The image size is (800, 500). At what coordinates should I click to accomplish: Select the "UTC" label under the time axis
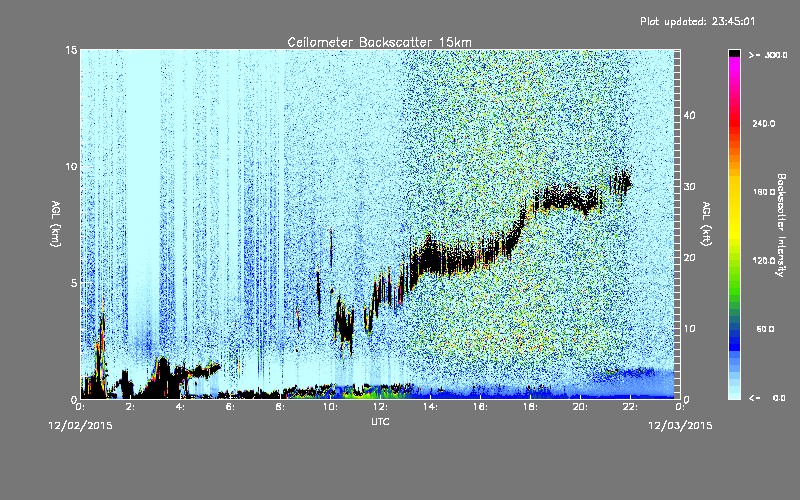click(380, 421)
